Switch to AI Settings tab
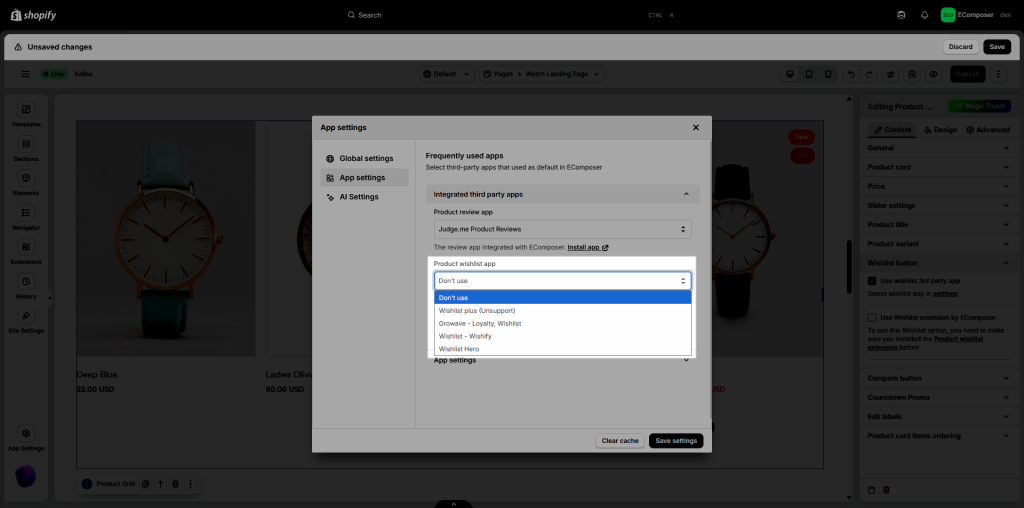Screen dimensions: 1024x508 pos(358,197)
